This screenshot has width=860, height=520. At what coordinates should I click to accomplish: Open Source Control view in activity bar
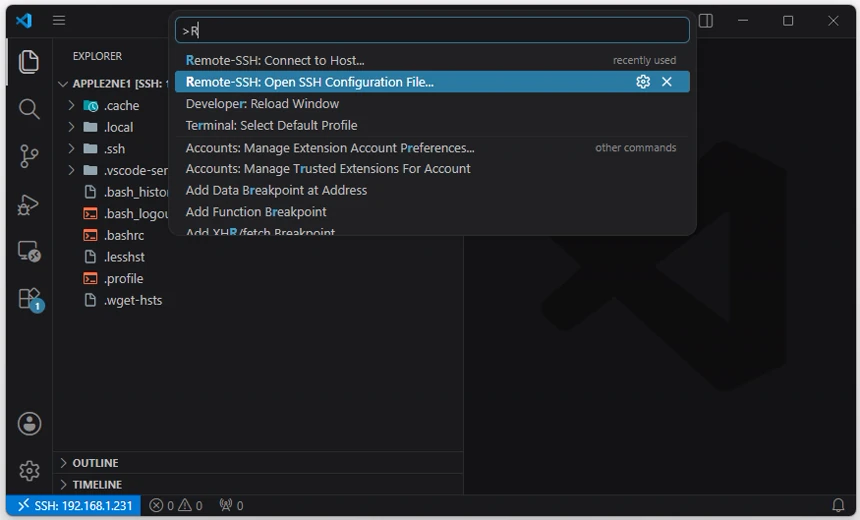tap(29, 156)
